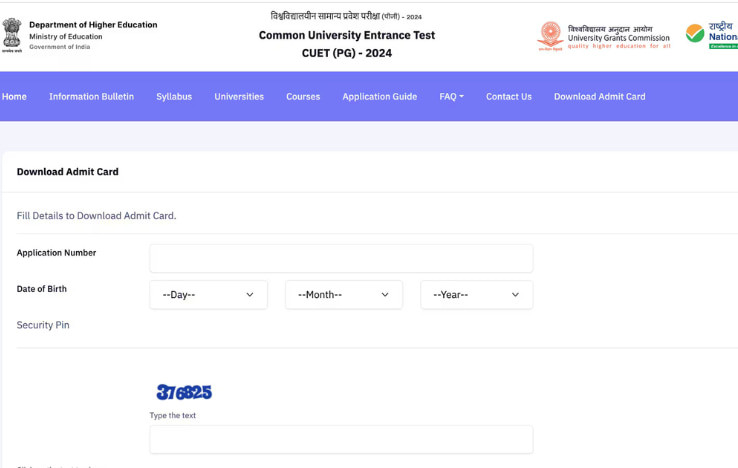Open the Home navigation item
Viewport: 738px width, 468px height.
(14, 97)
